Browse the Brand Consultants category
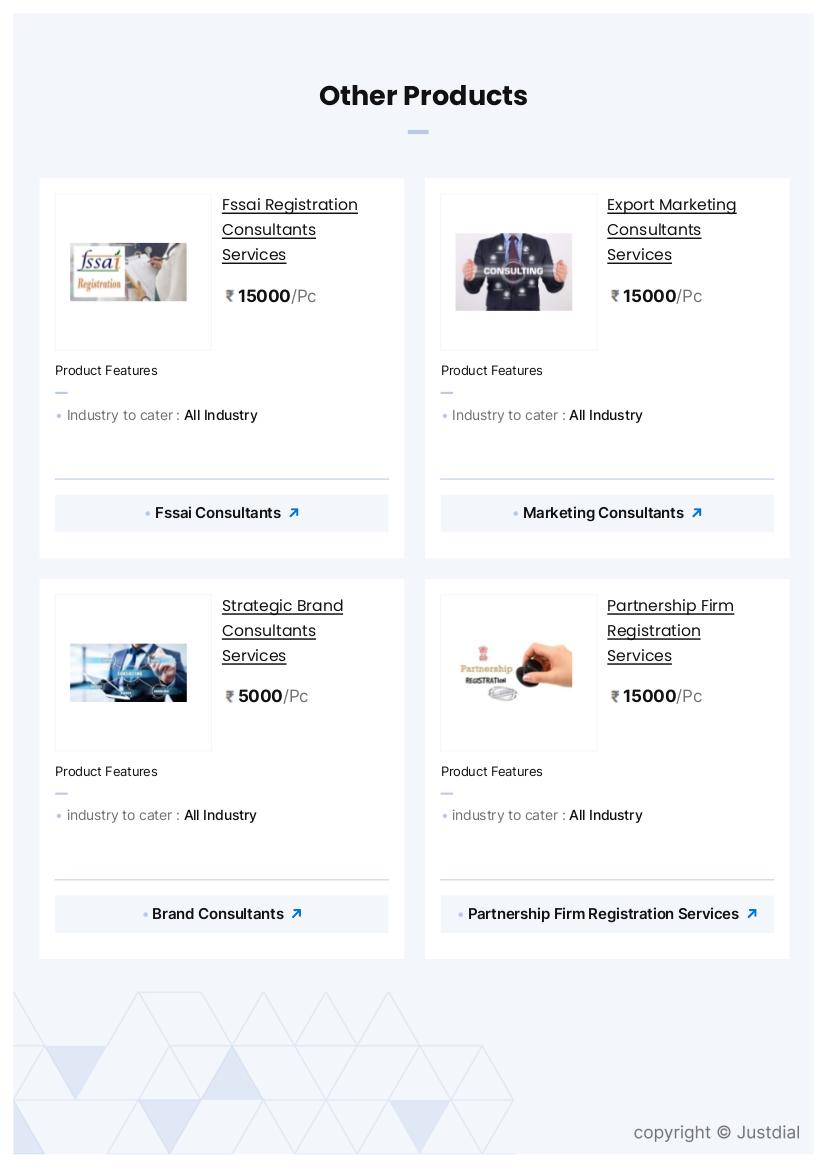This screenshot has height=1170, width=827. 218,914
